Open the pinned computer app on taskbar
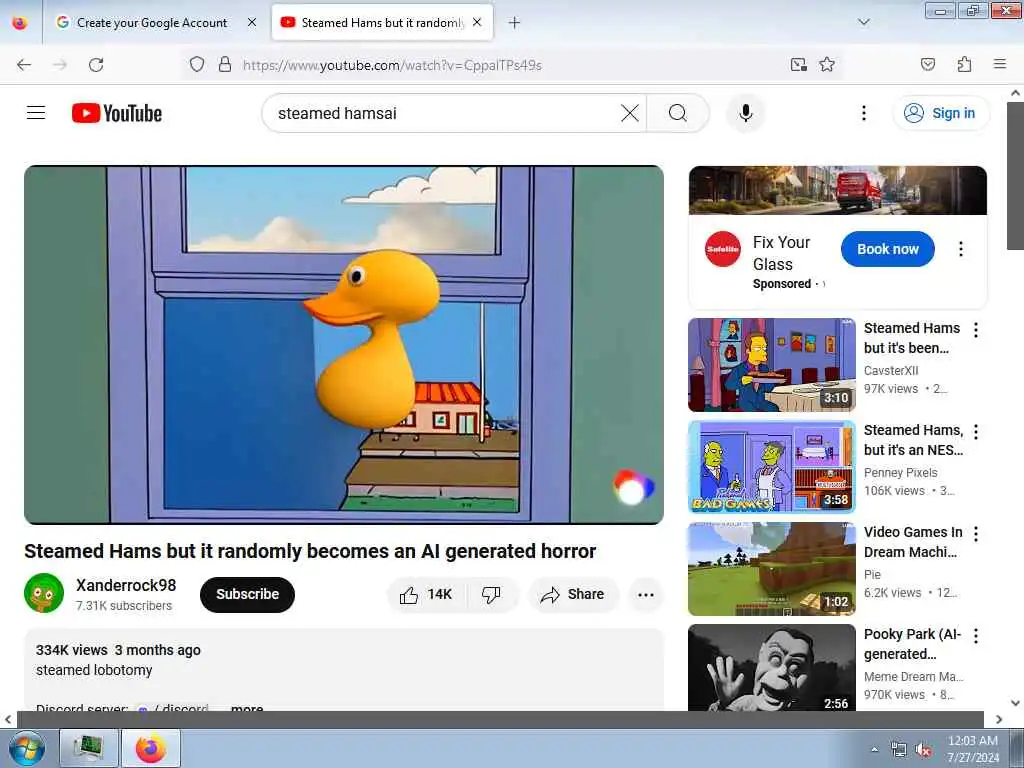Viewport: 1024px width, 768px height. [x=88, y=748]
